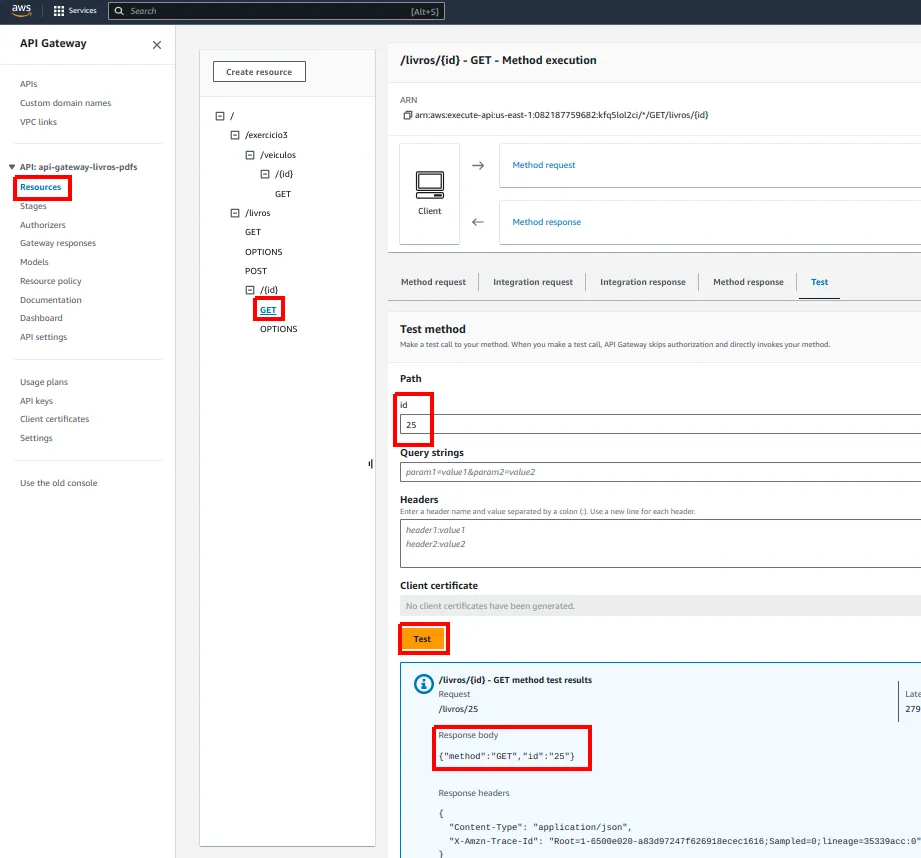Switch to the Integration request tab
Viewport: 921px width, 858px height.
click(533, 282)
